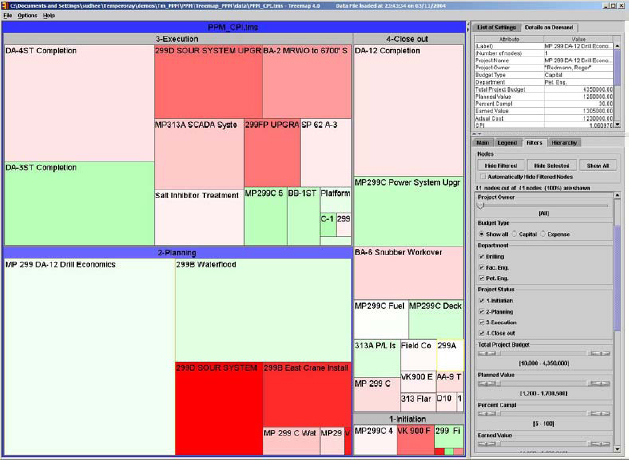The image size is (629, 460).
Task: Click the Show All button
Action: (598, 166)
